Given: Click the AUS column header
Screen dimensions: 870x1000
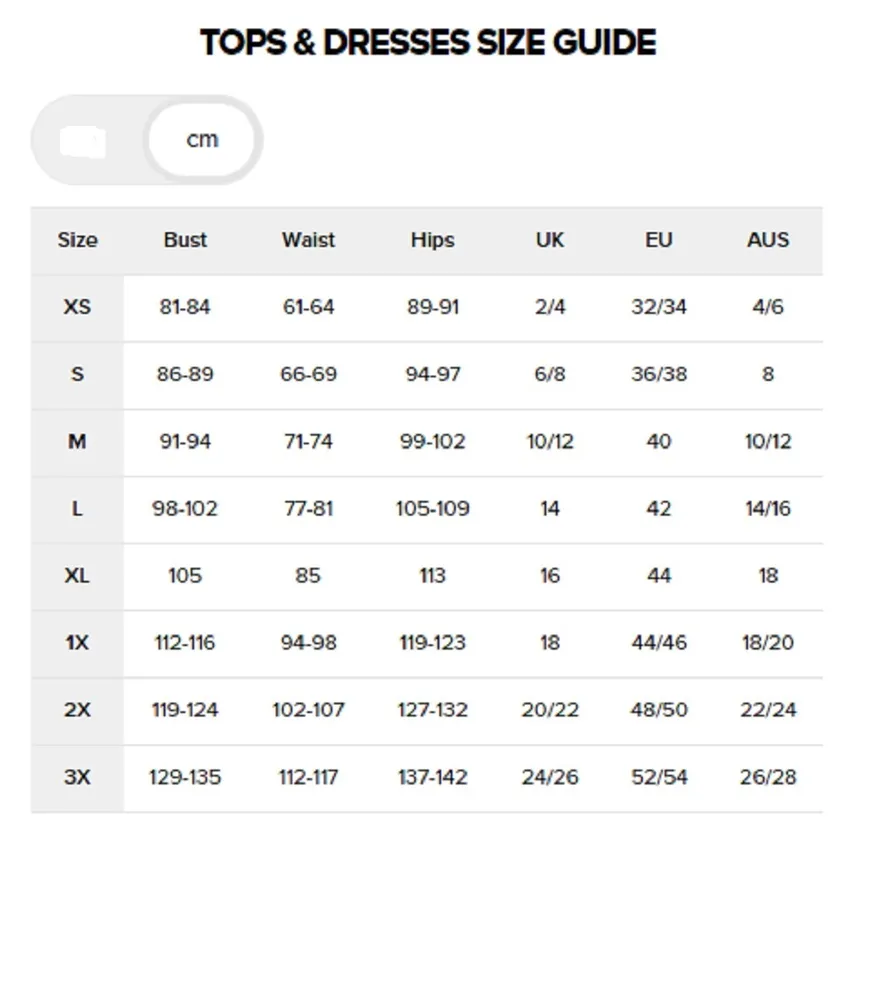Looking at the screenshot, I should [x=767, y=240].
